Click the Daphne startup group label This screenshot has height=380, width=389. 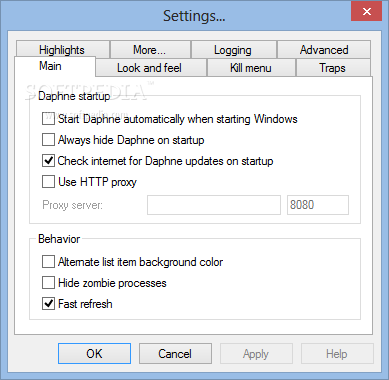pos(74,96)
